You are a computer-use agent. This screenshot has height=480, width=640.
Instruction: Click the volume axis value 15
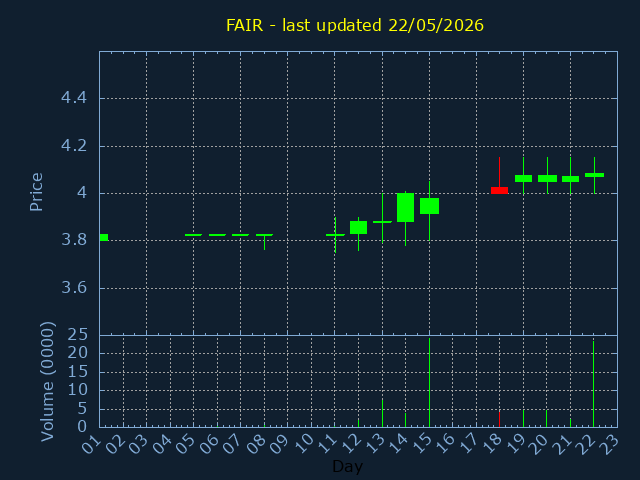pyautogui.click(x=78, y=372)
